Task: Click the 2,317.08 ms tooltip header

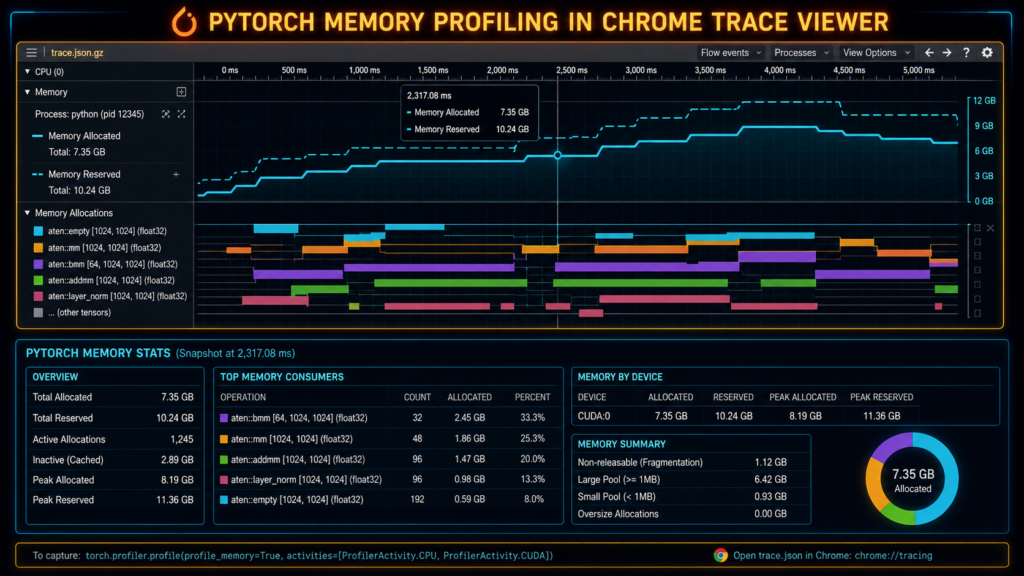Action: pos(429,95)
